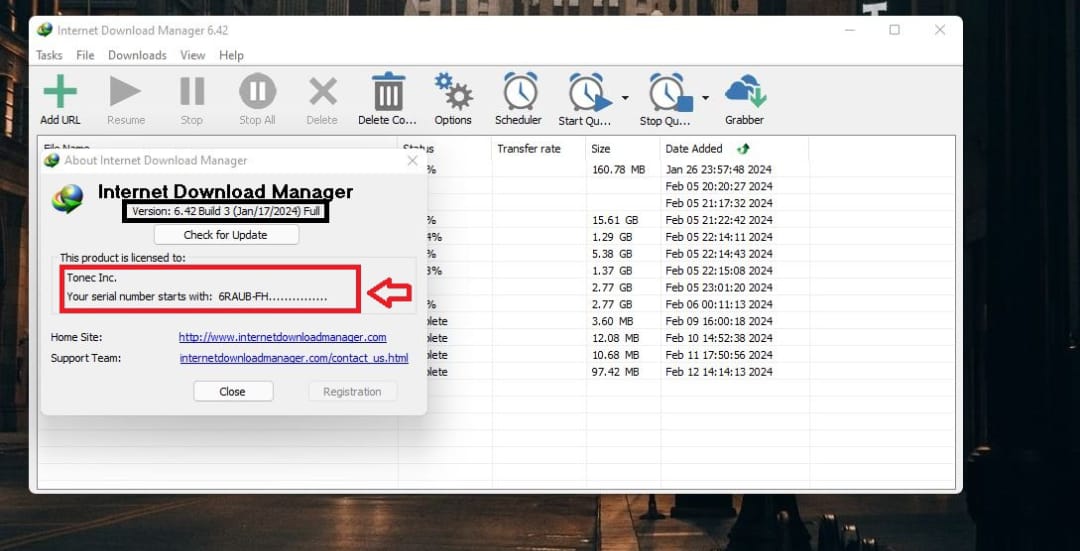Image resolution: width=1080 pixels, height=551 pixels.
Task: Open the Scheduler clock icon
Action: [519, 92]
